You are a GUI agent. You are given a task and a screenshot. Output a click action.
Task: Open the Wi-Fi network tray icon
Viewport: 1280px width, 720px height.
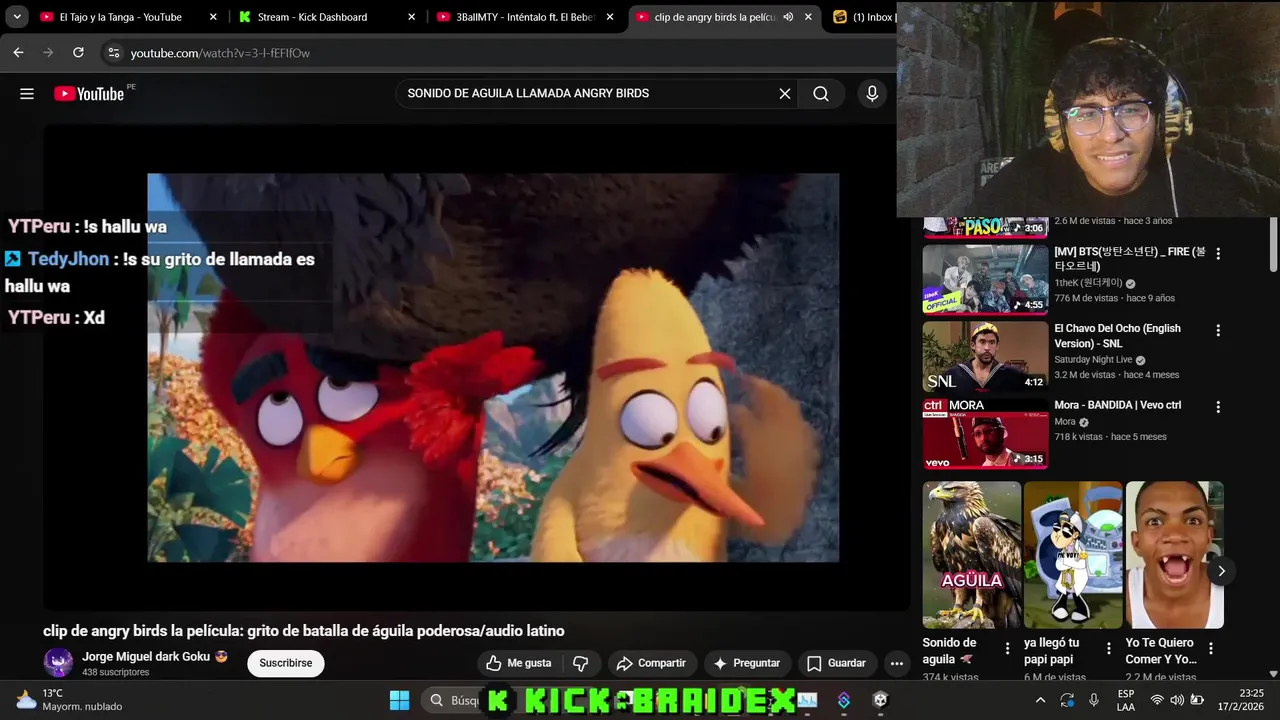point(1157,700)
